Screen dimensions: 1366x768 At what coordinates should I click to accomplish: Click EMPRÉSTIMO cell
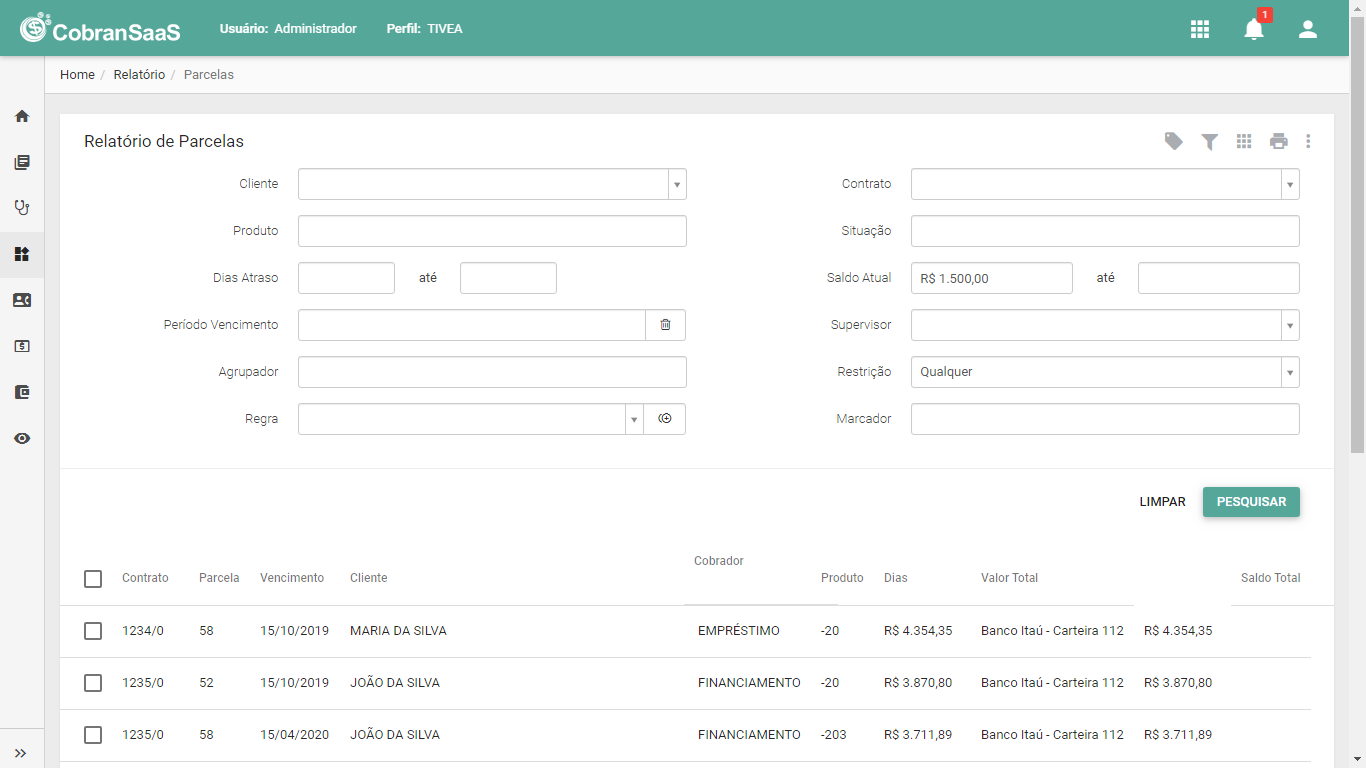739,631
